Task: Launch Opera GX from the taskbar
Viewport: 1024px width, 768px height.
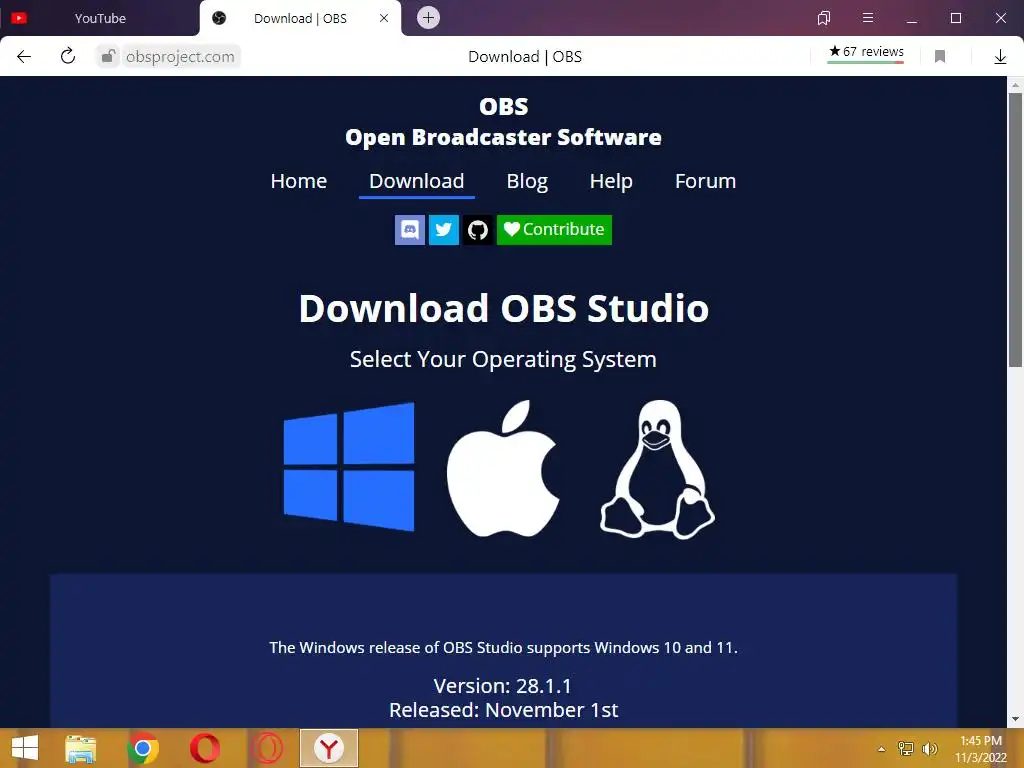Action: [x=267, y=748]
